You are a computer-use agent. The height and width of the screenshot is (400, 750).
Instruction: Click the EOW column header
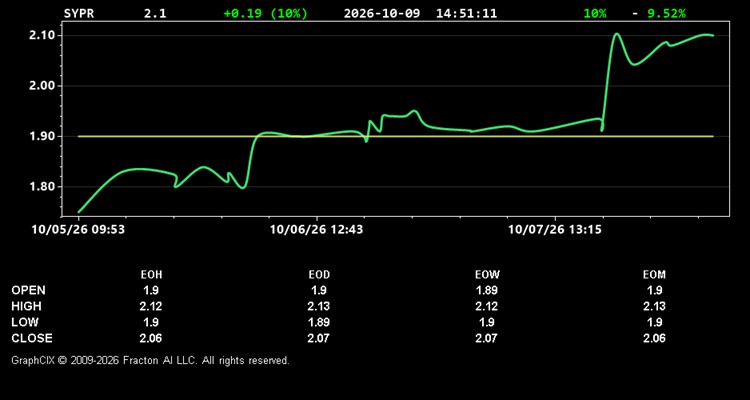click(487, 275)
